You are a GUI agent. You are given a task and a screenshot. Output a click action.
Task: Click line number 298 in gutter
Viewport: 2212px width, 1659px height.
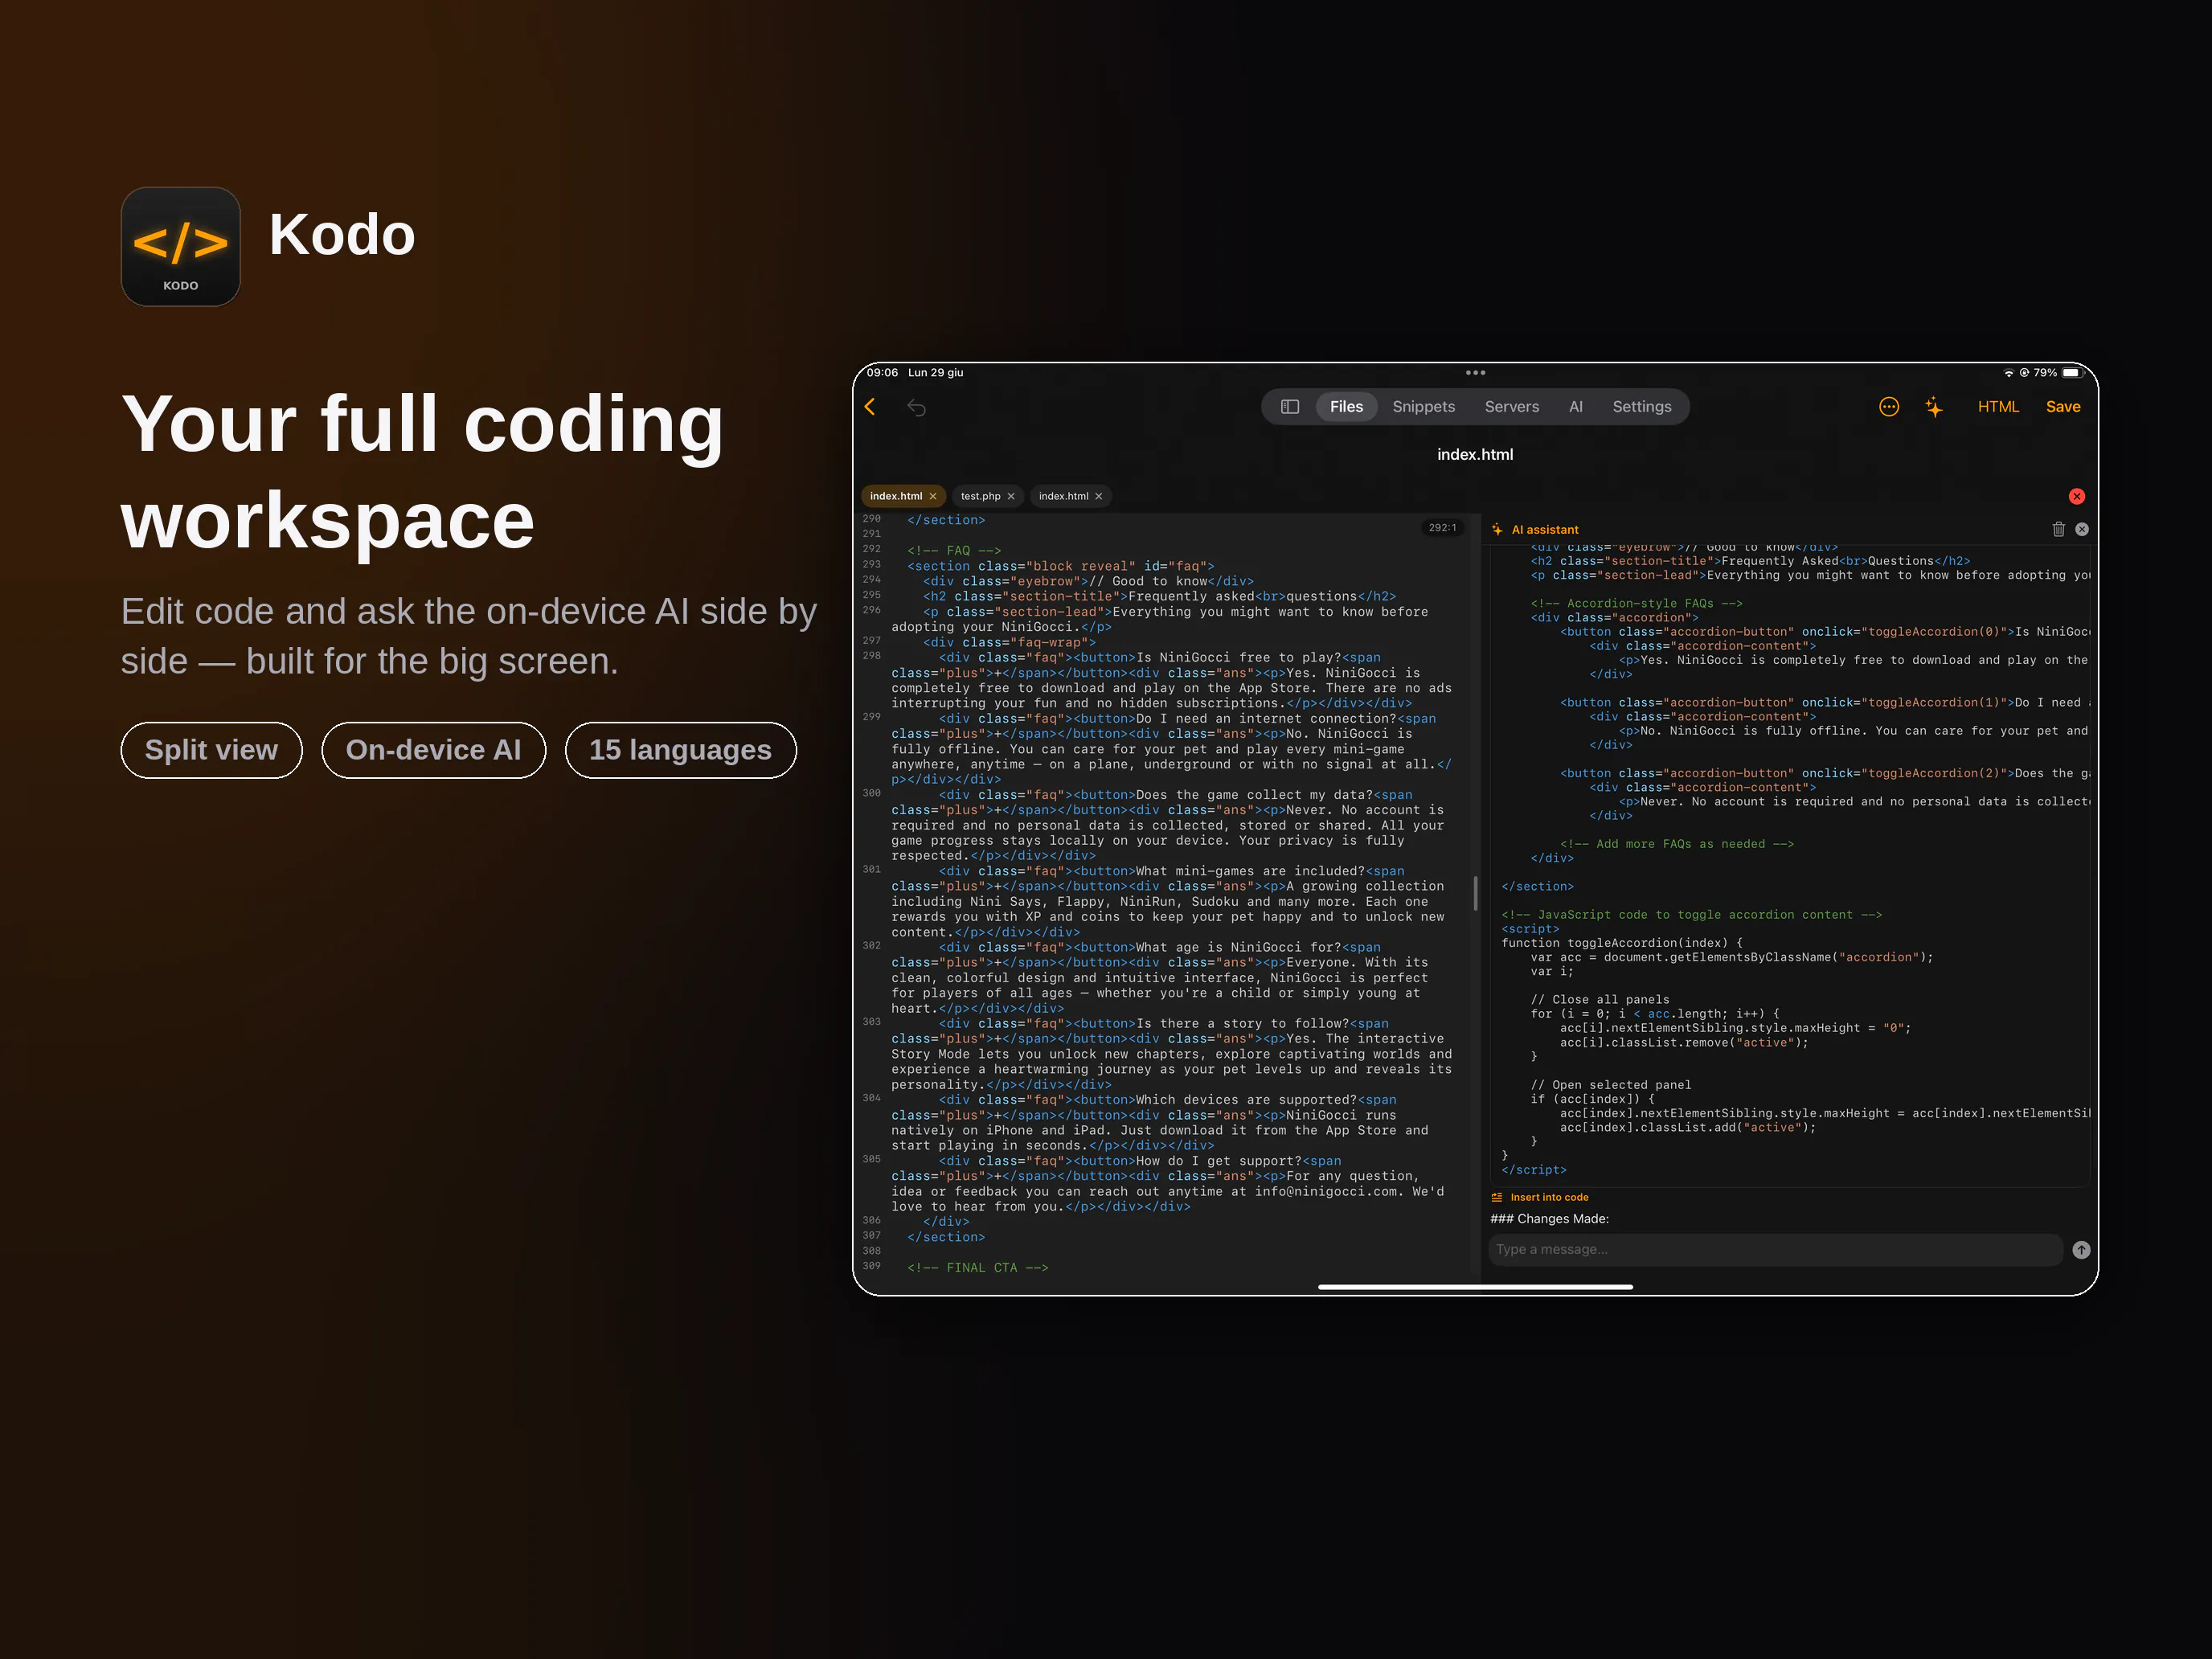pos(871,656)
